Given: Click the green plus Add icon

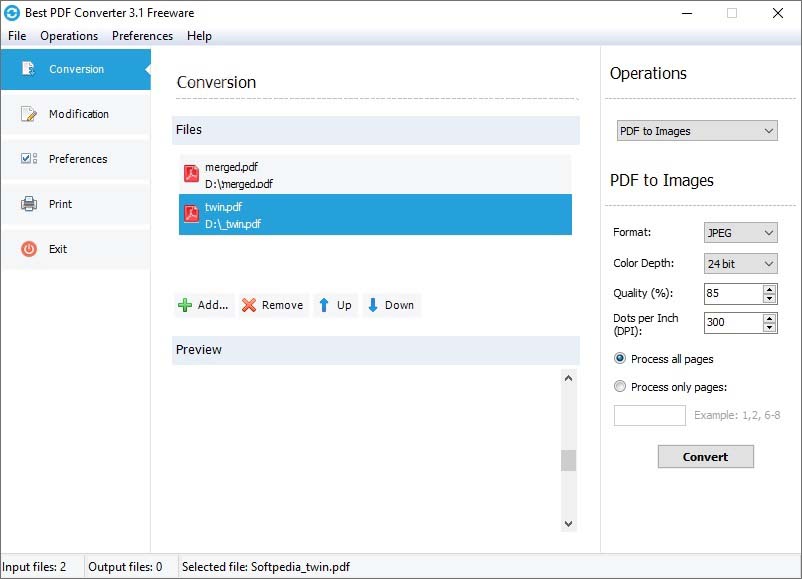Looking at the screenshot, I should 185,305.
